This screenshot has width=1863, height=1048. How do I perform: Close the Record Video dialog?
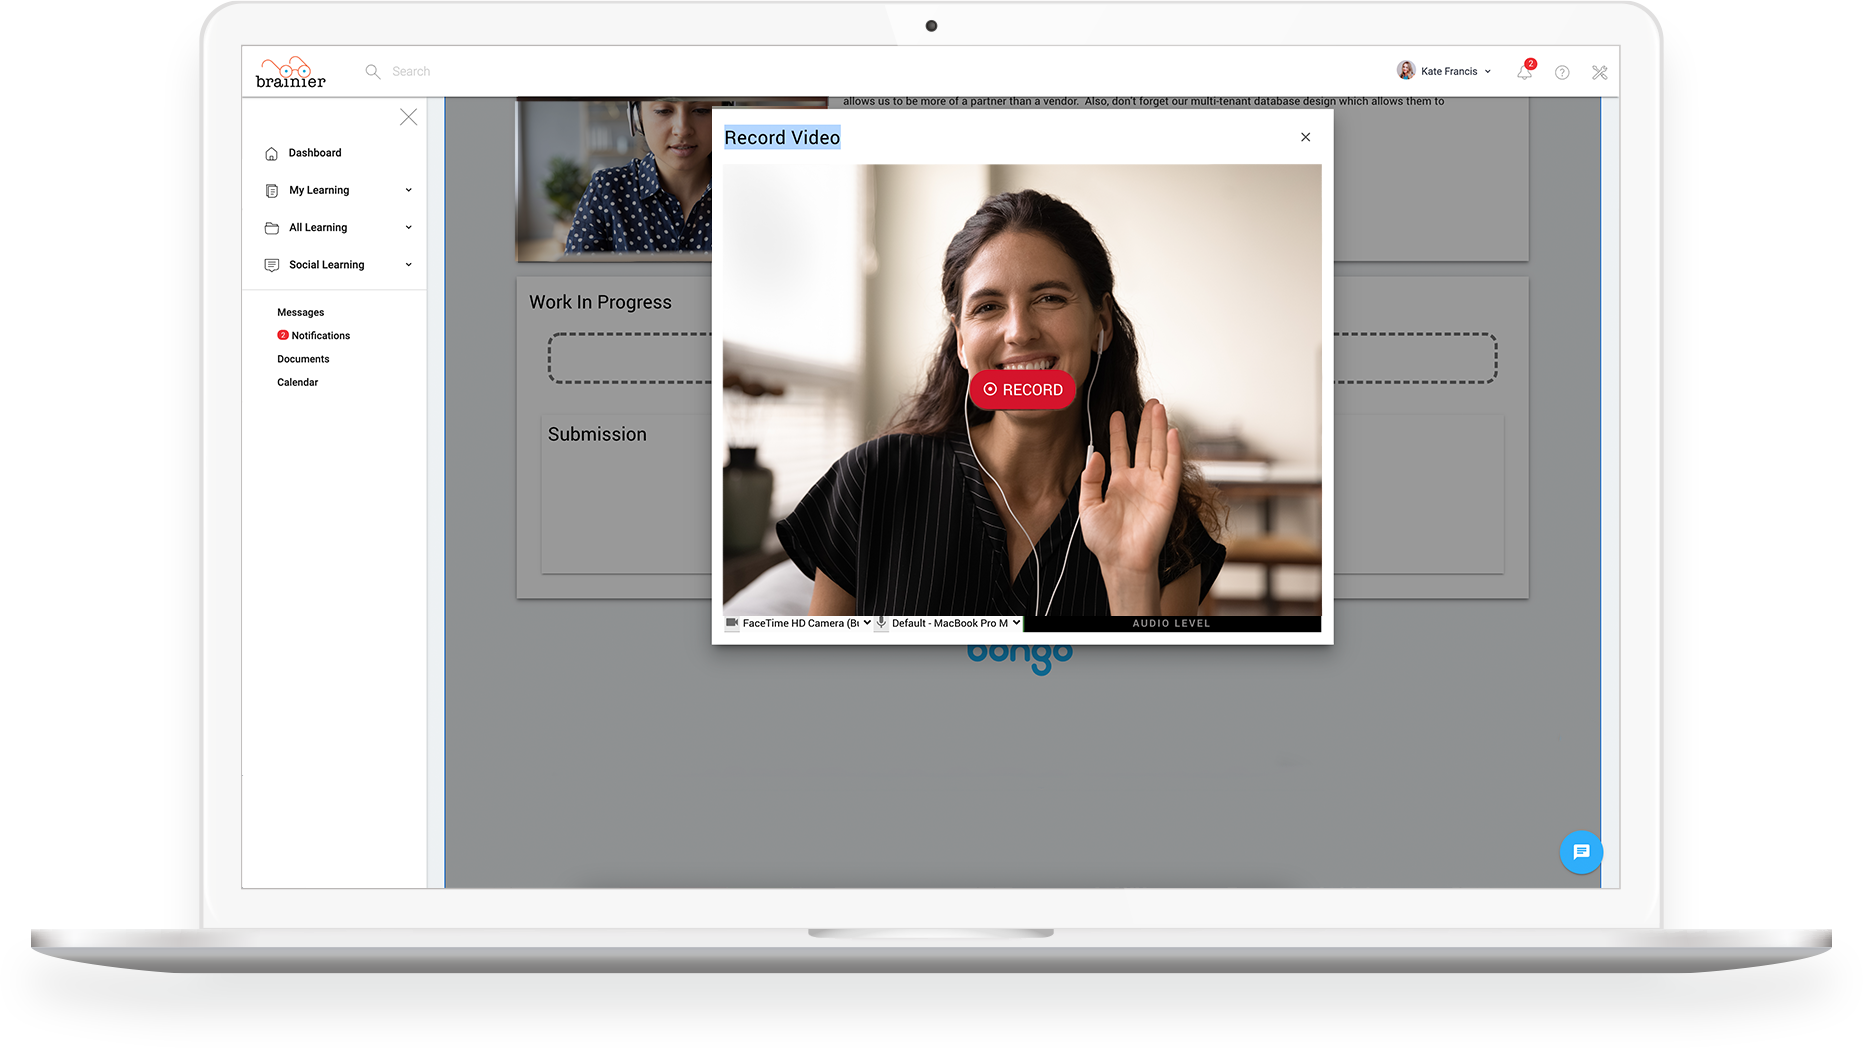coord(1305,137)
